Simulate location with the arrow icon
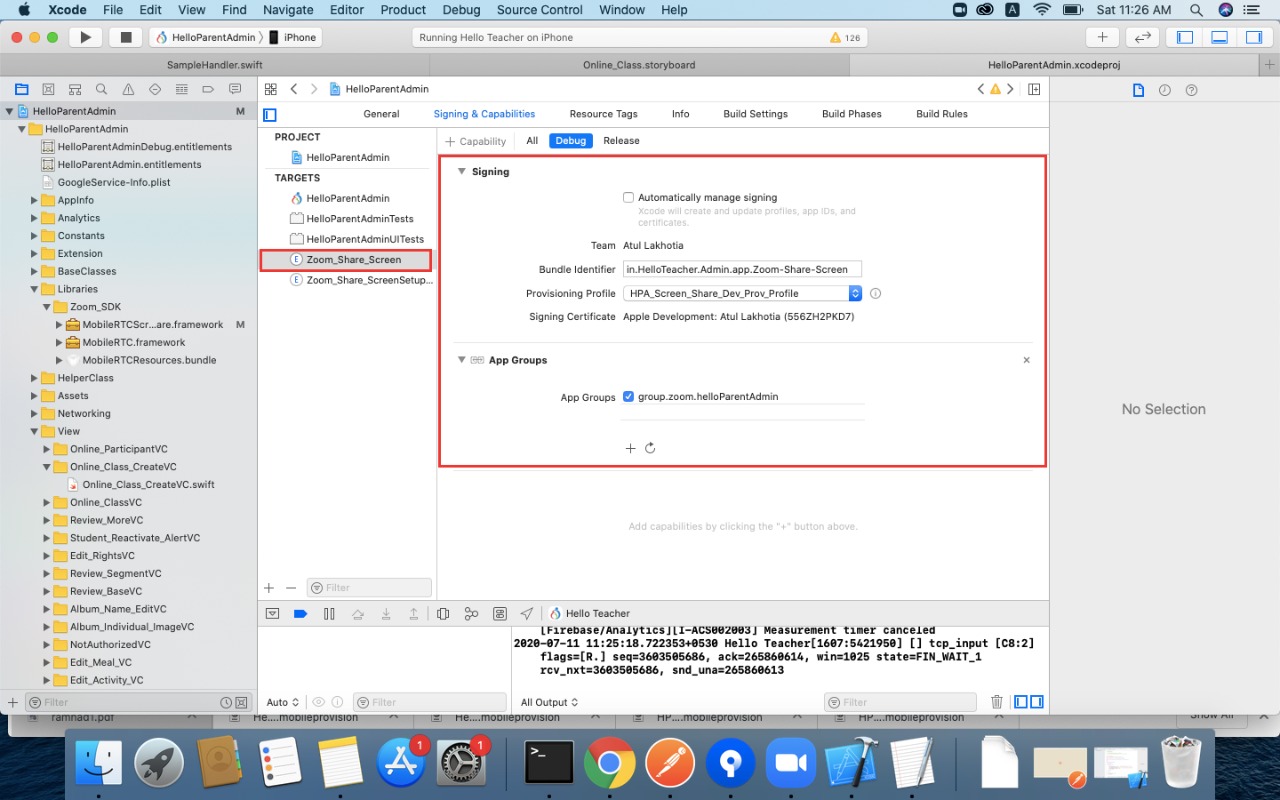The image size is (1280, 800). pyautogui.click(x=527, y=613)
